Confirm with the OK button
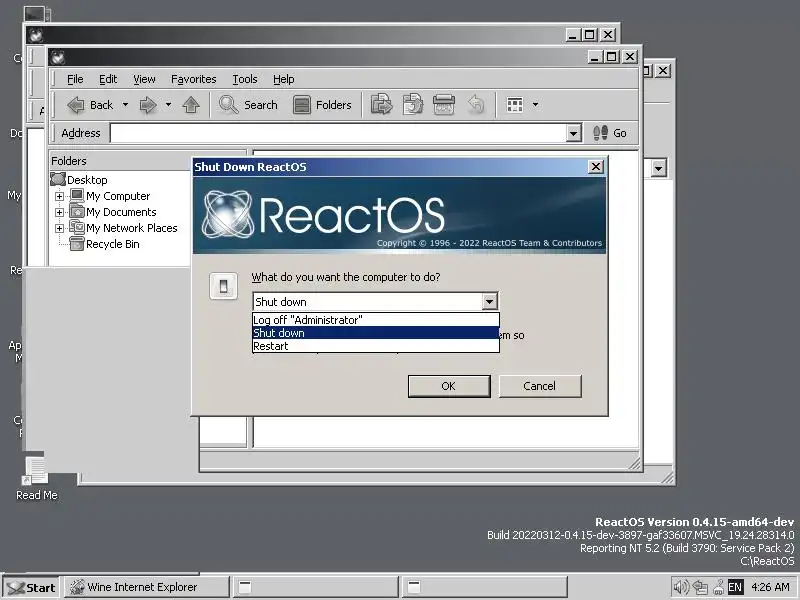The image size is (800, 600). [x=449, y=386]
